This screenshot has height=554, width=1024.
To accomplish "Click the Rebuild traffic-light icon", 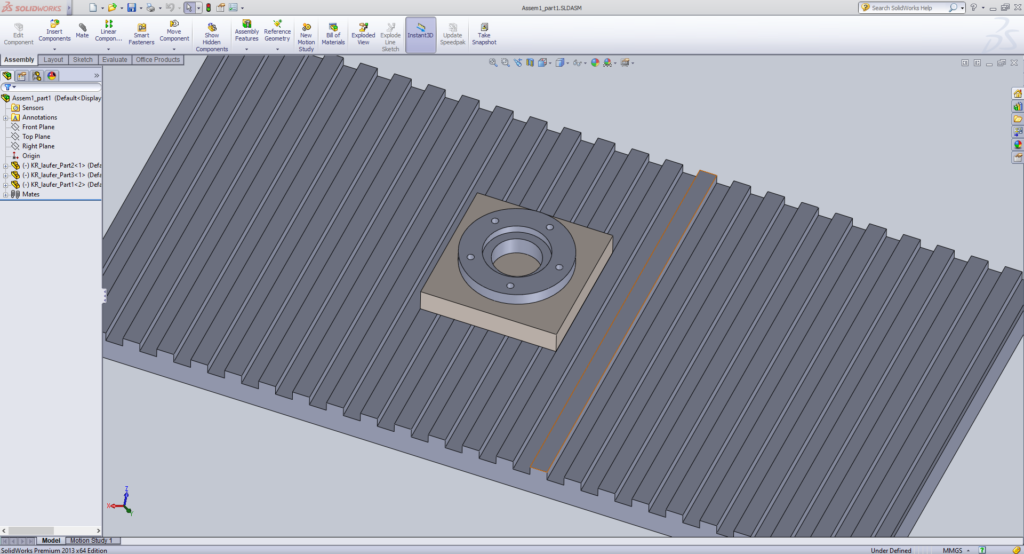I will click(208, 8).
